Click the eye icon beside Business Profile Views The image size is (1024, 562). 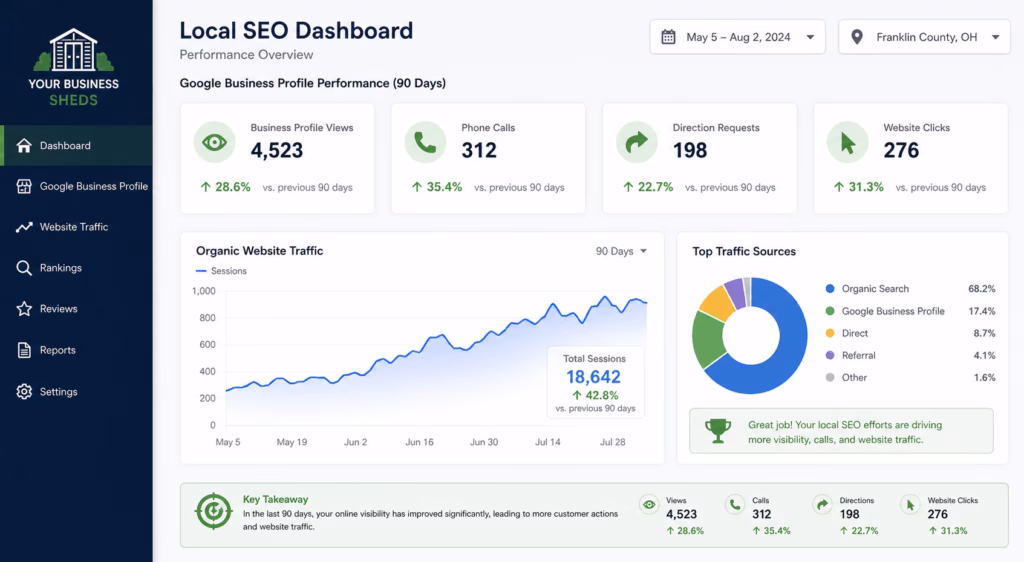point(214,142)
